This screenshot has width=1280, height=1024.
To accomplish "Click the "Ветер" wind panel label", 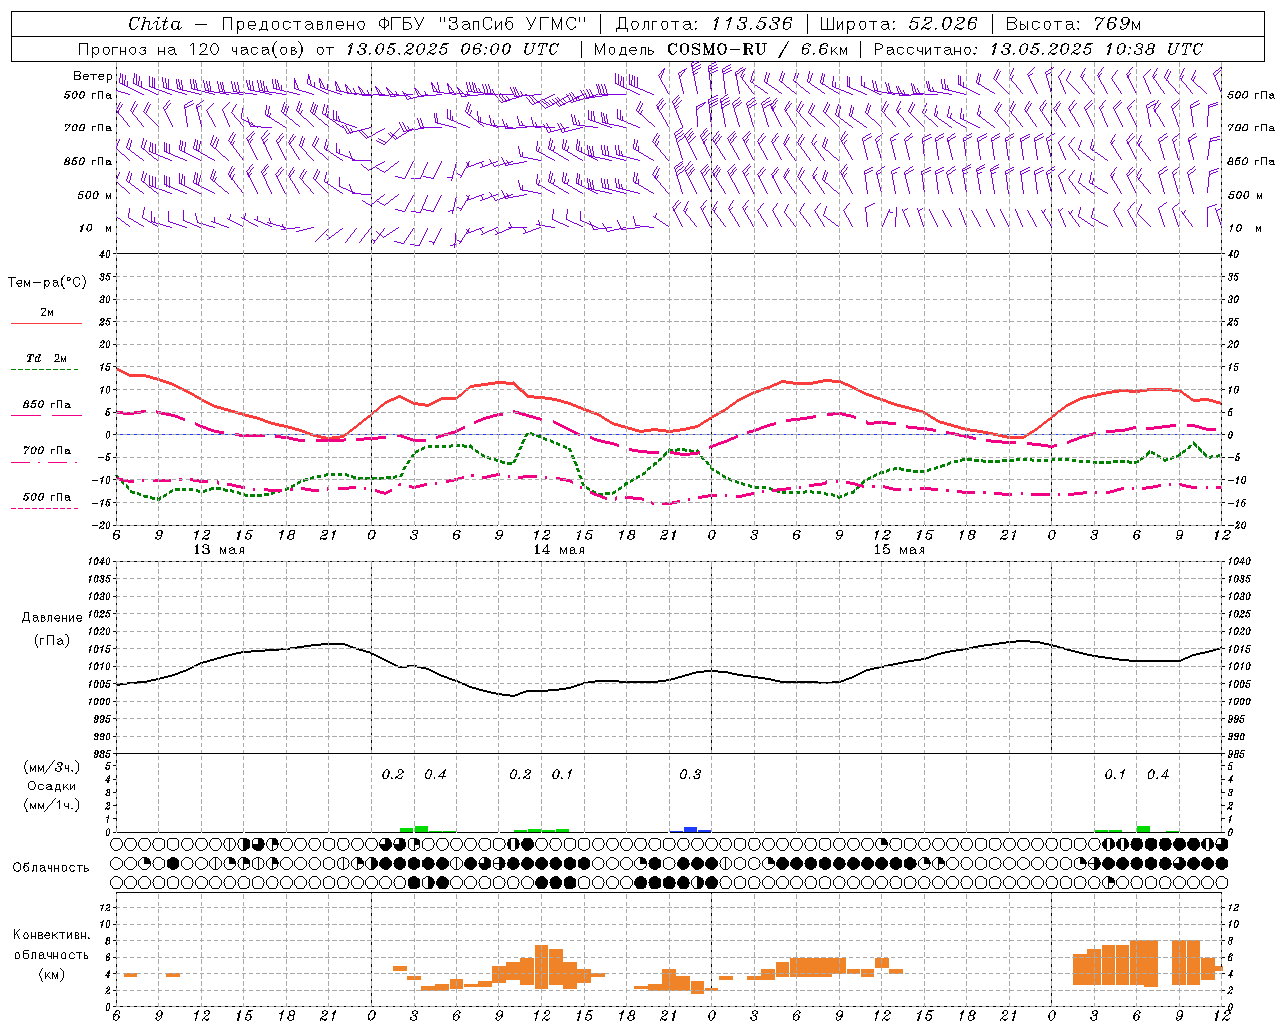I will tap(92, 76).
